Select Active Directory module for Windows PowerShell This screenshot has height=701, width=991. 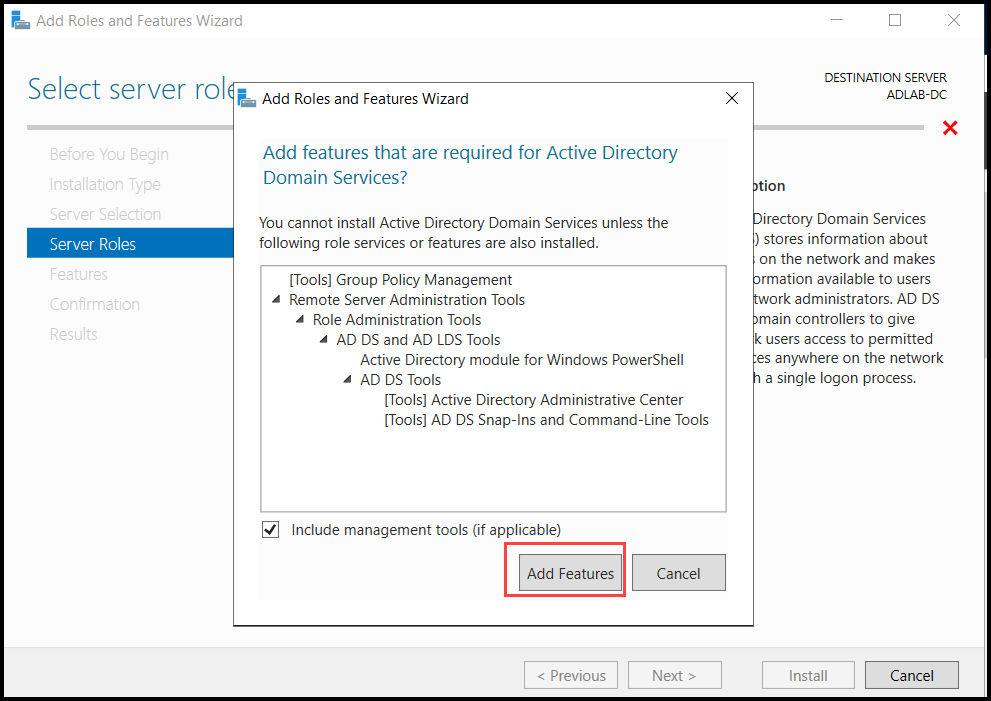[521, 360]
